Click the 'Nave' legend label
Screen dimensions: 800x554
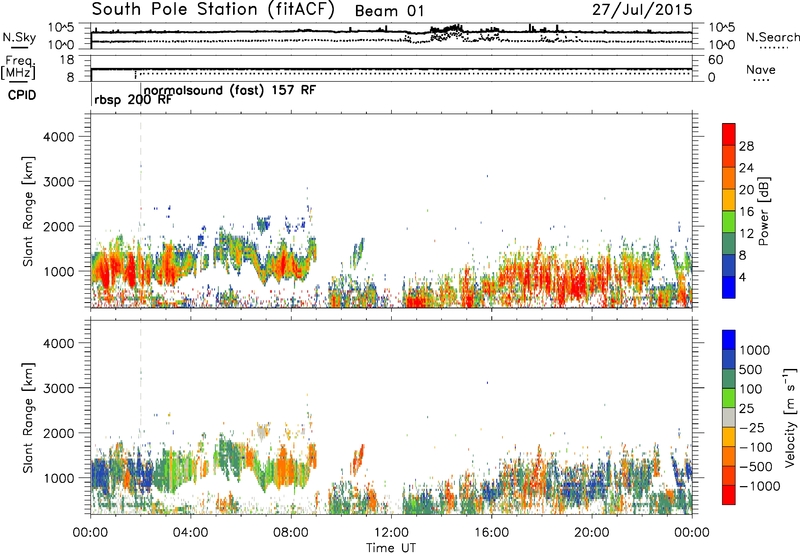pyautogui.click(x=761, y=69)
